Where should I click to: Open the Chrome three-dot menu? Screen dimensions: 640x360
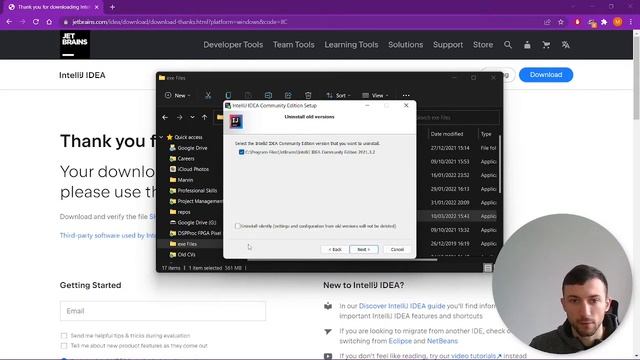tap(631, 22)
